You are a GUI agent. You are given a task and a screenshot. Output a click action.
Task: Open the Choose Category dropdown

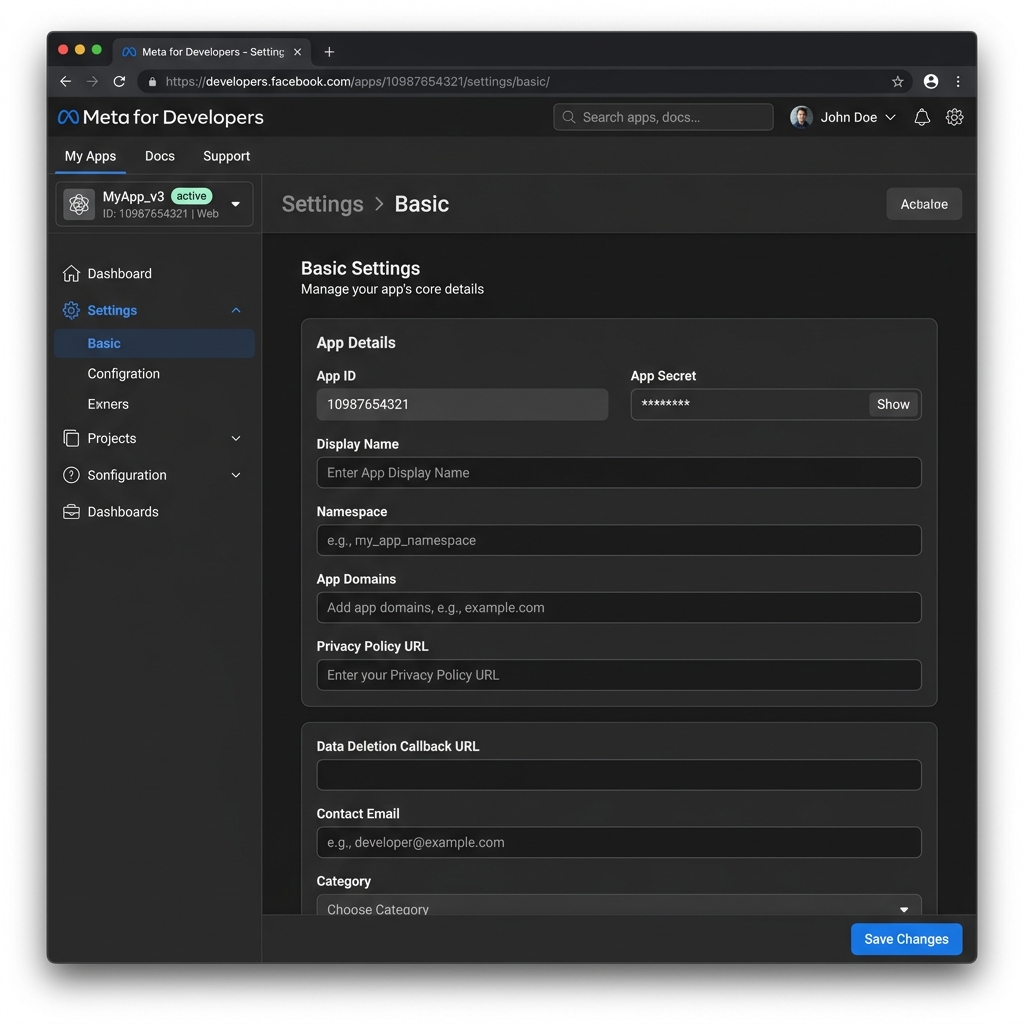[x=618, y=906]
